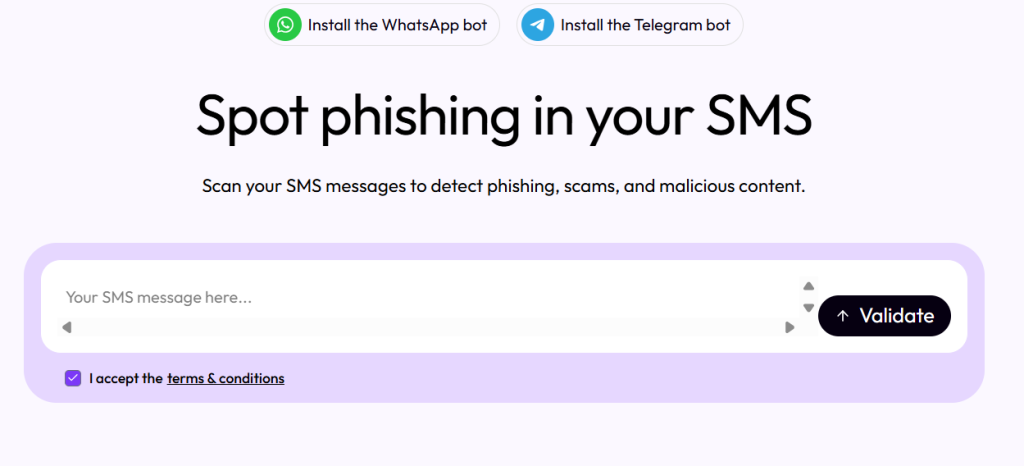
Task: Click the scroll-right arrow under SMS field
Action: click(x=790, y=327)
